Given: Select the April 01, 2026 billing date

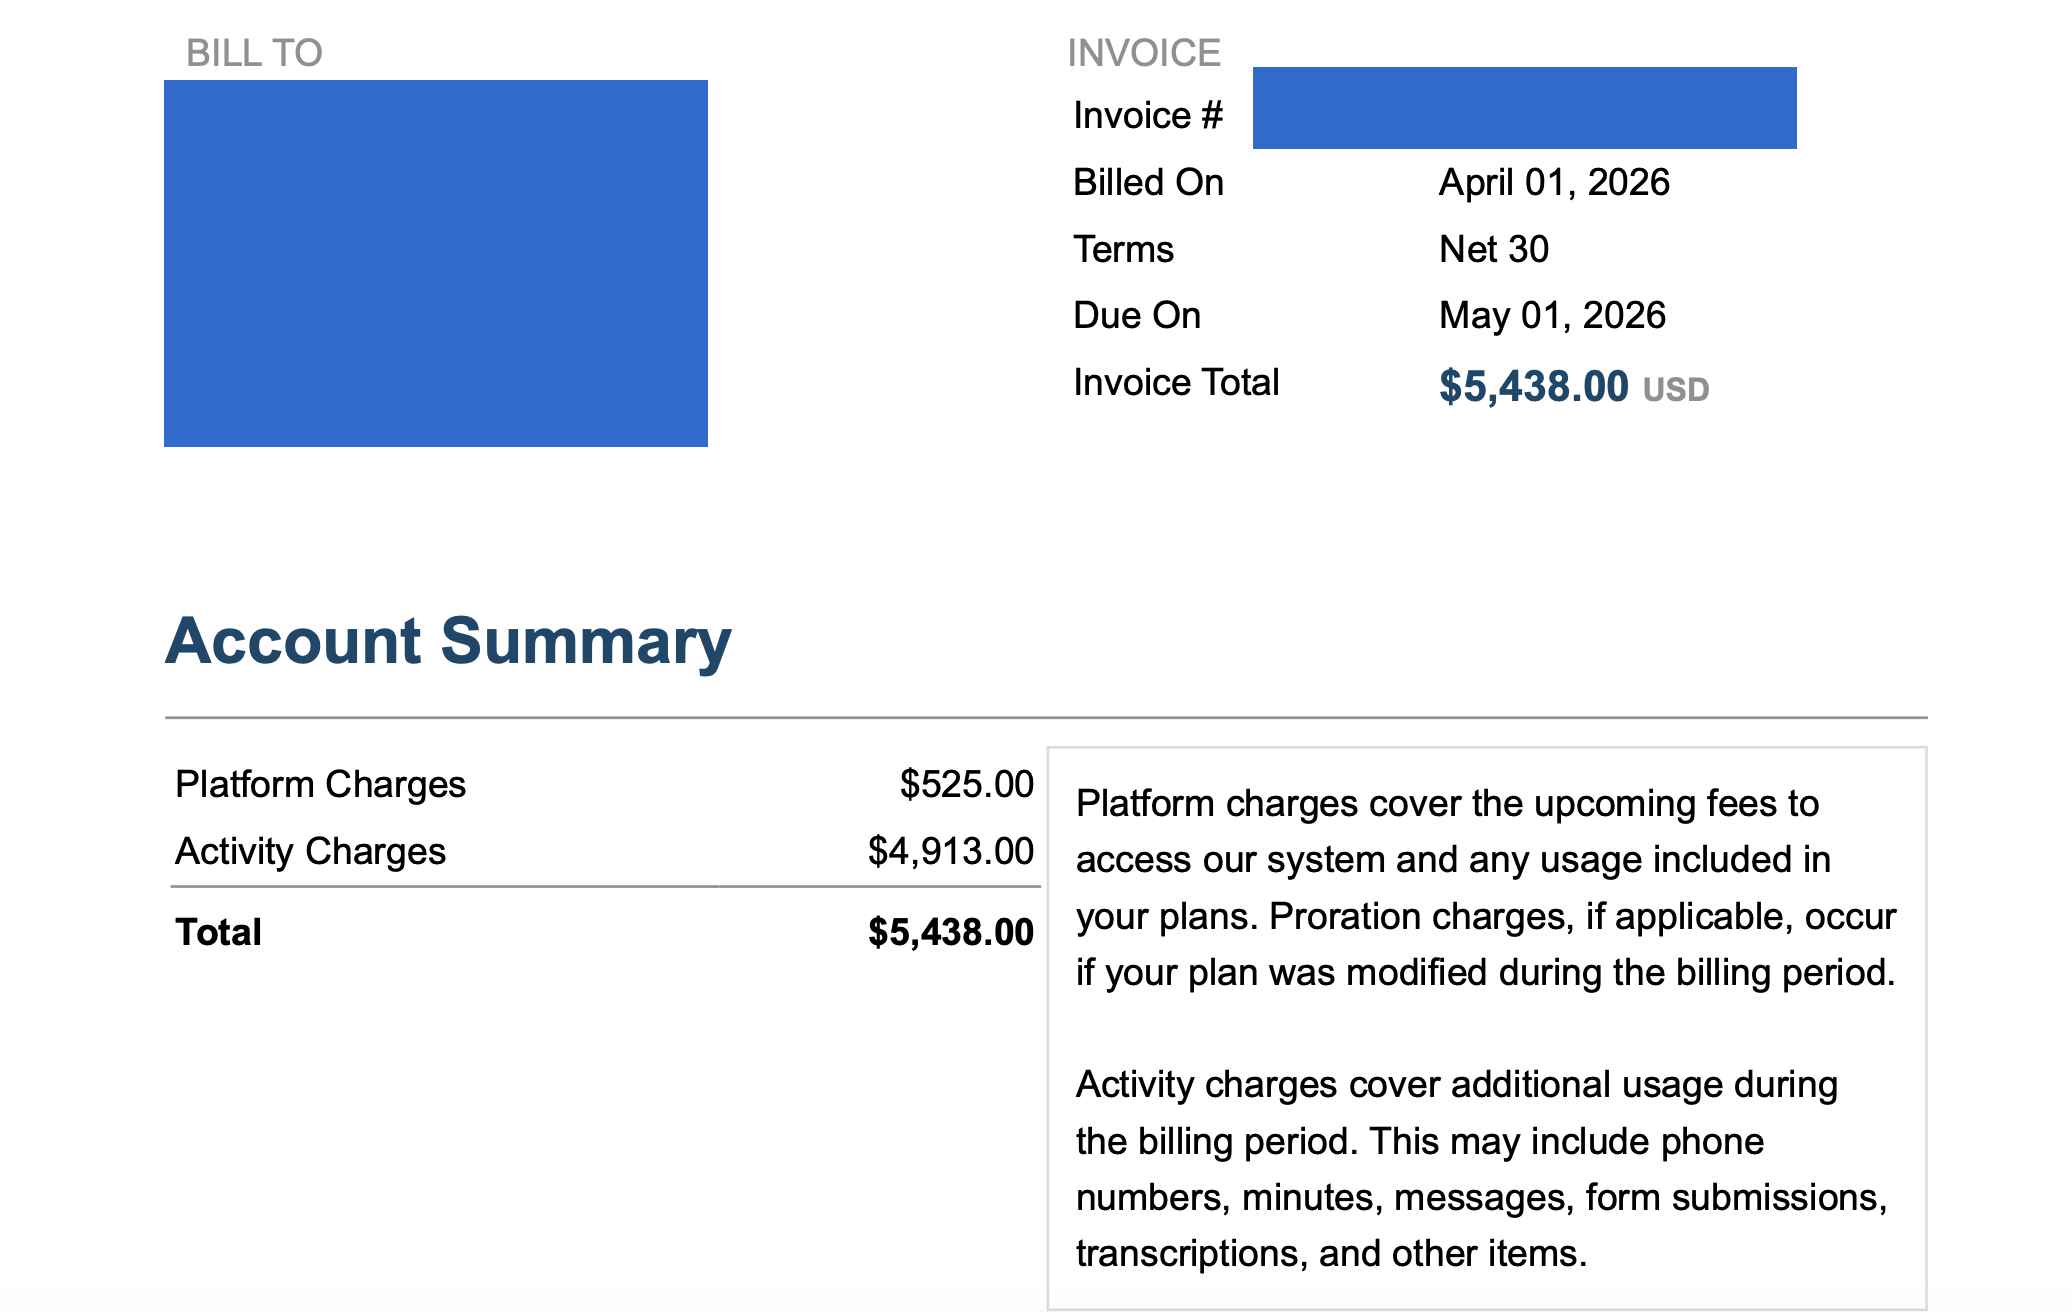Looking at the screenshot, I should point(1553,183).
